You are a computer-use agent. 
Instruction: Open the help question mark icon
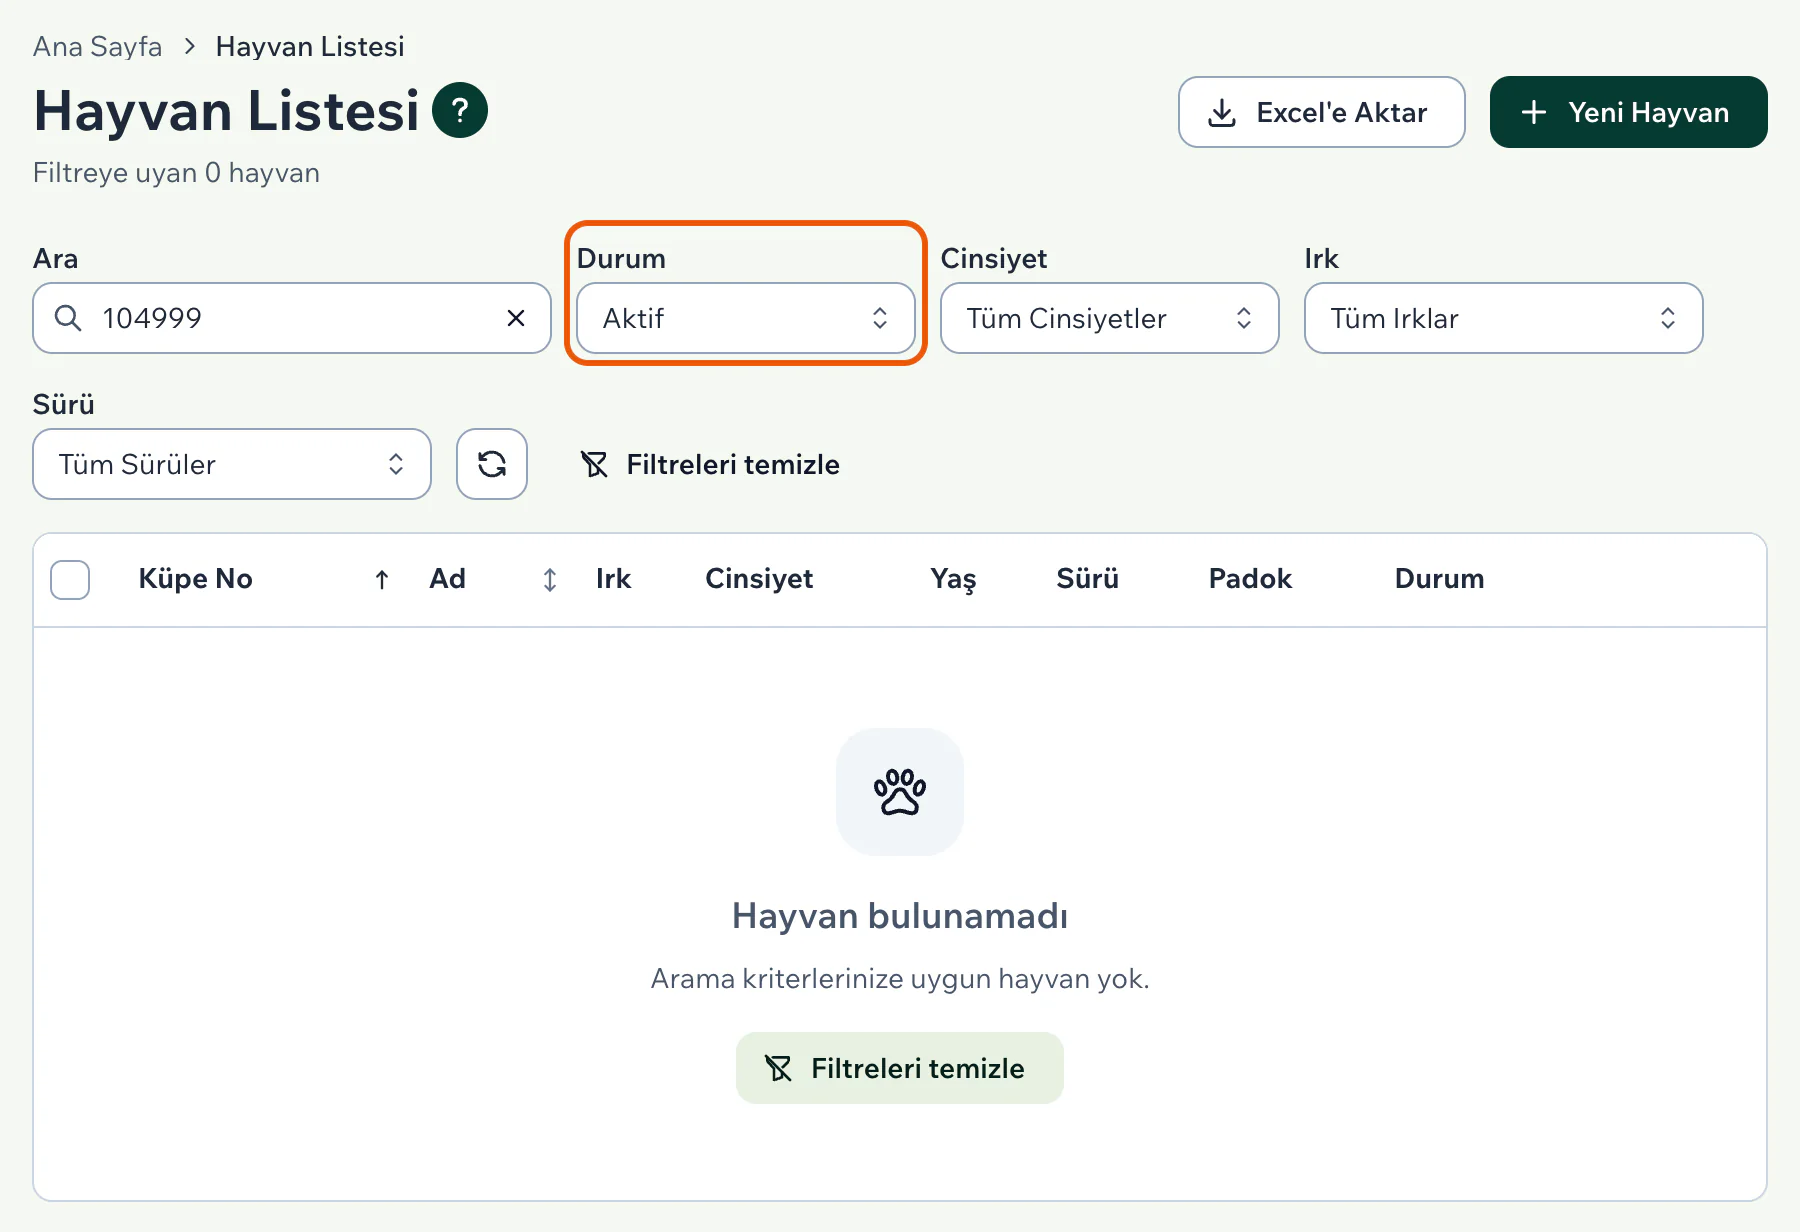460,110
